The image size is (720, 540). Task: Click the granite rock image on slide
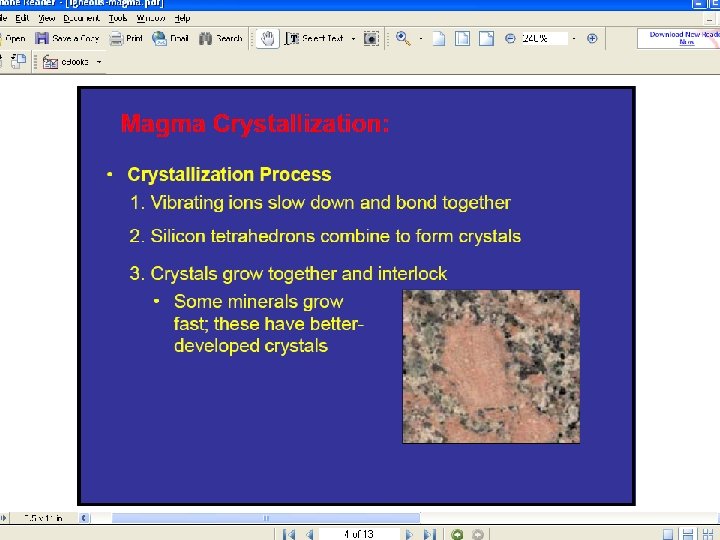pyautogui.click(x=491, y=366)
